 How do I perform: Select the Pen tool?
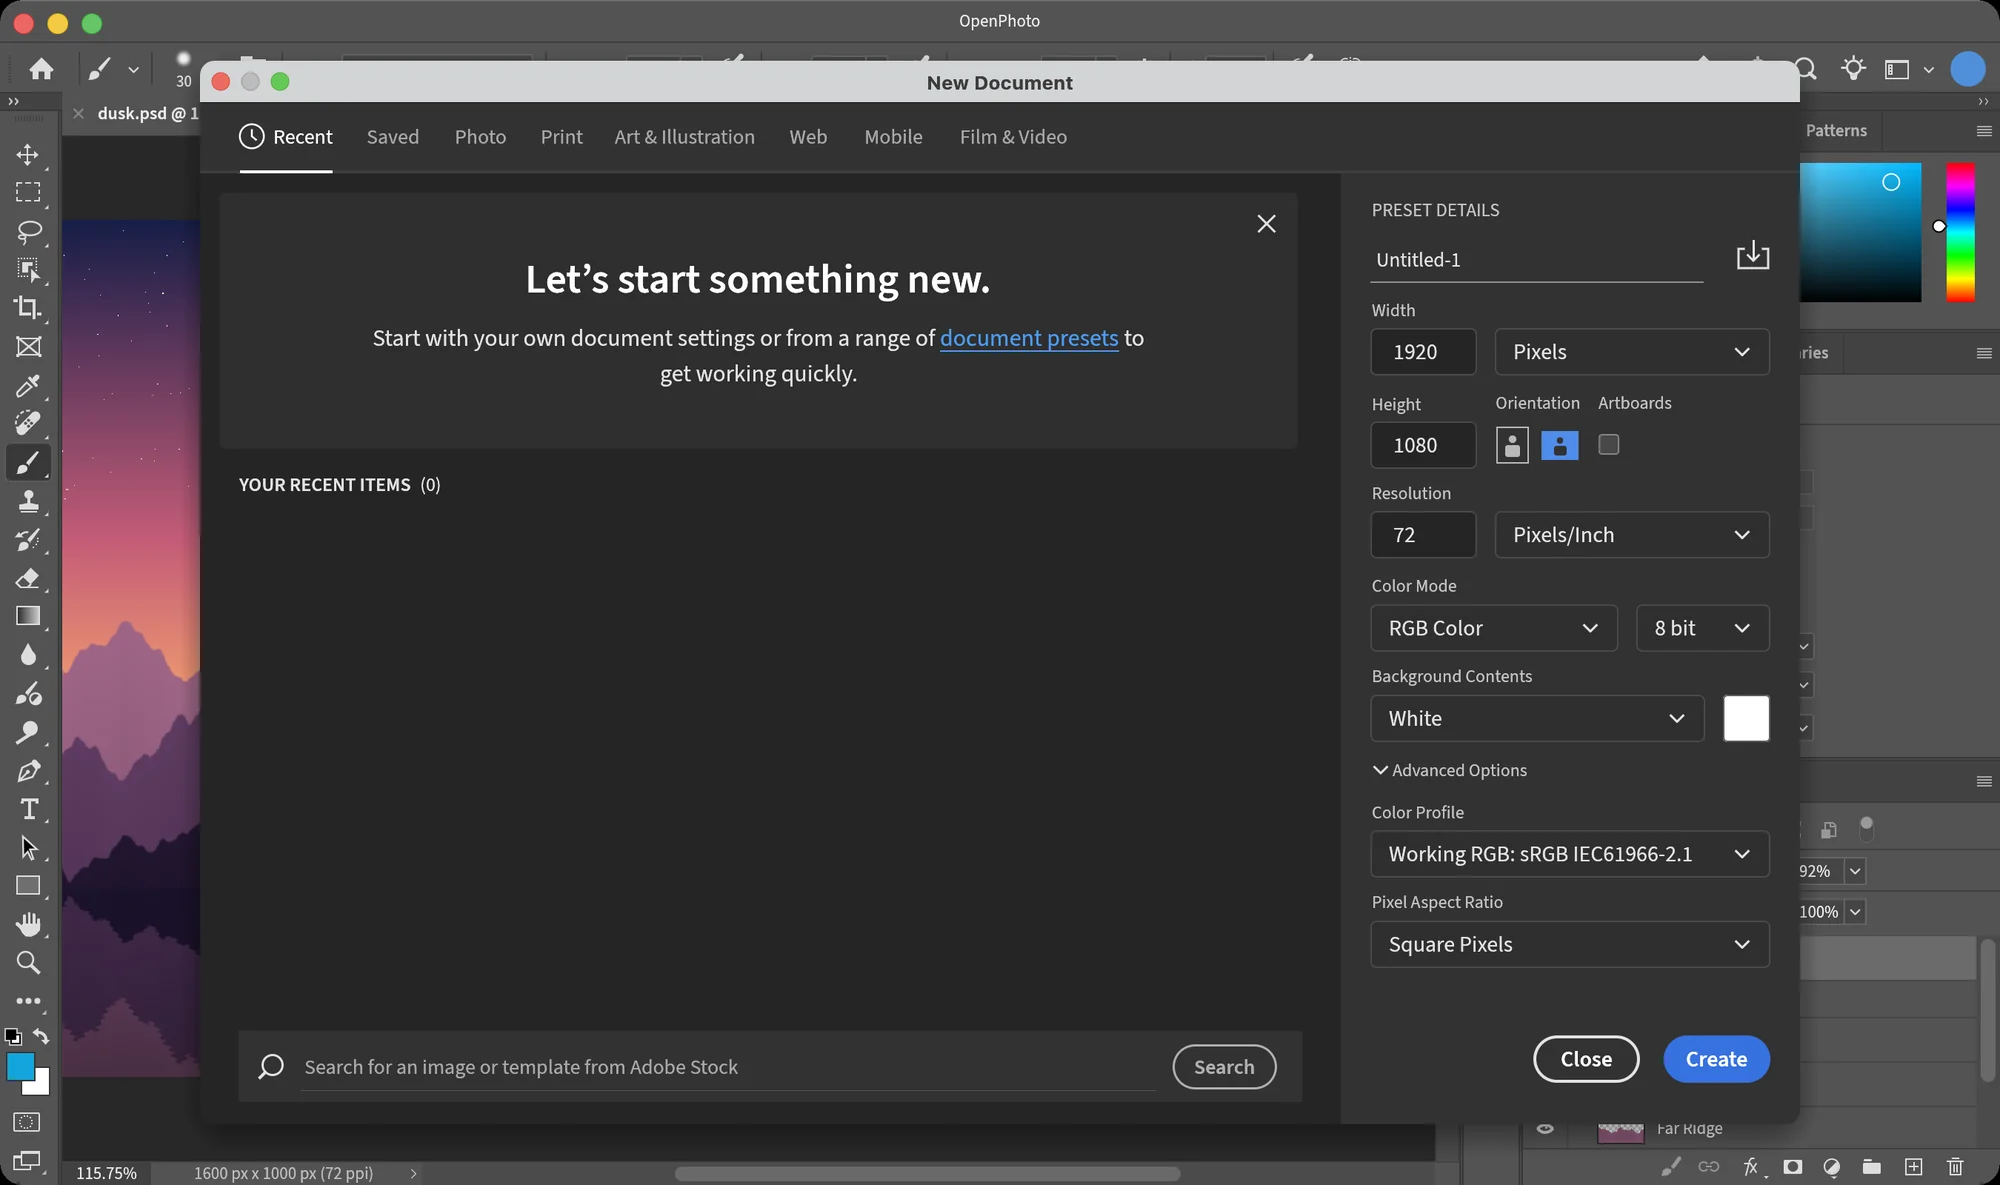(28, 771)
